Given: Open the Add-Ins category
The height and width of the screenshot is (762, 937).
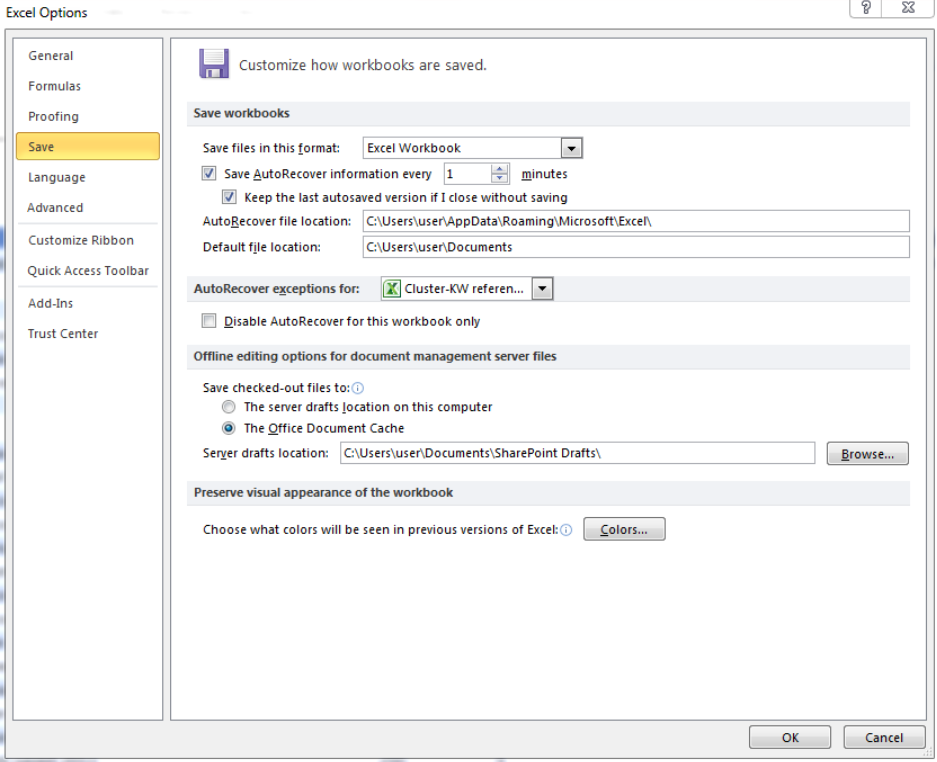Looking at the screenshot, I should click(88, 304).
